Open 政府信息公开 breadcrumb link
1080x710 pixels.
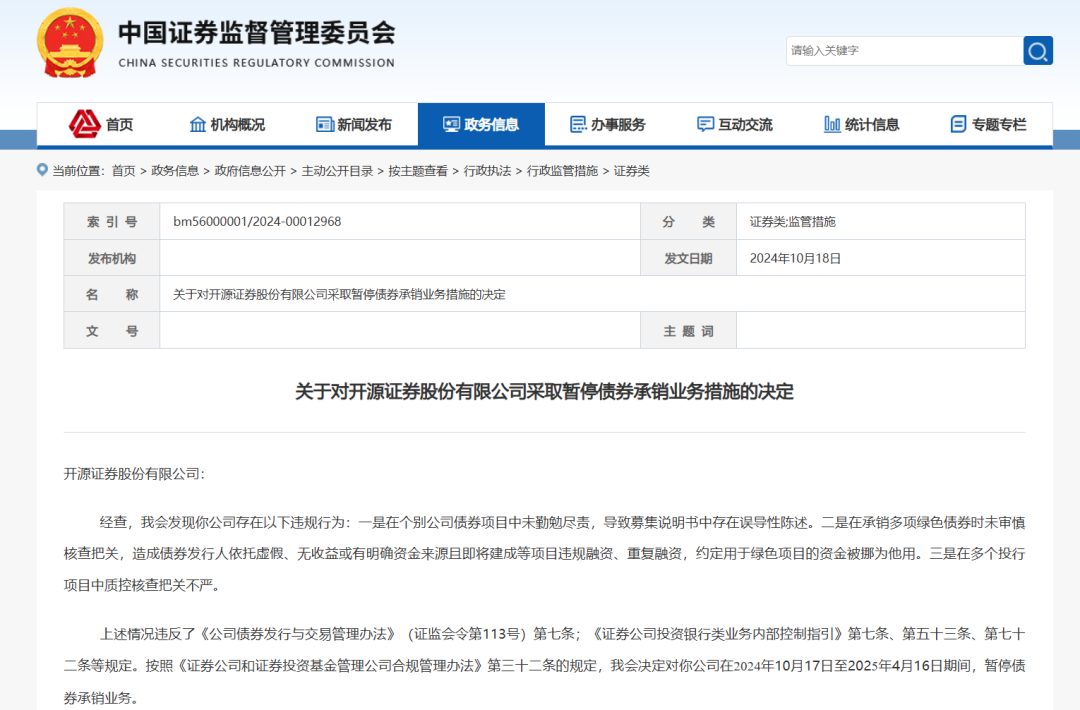point(250,171)
